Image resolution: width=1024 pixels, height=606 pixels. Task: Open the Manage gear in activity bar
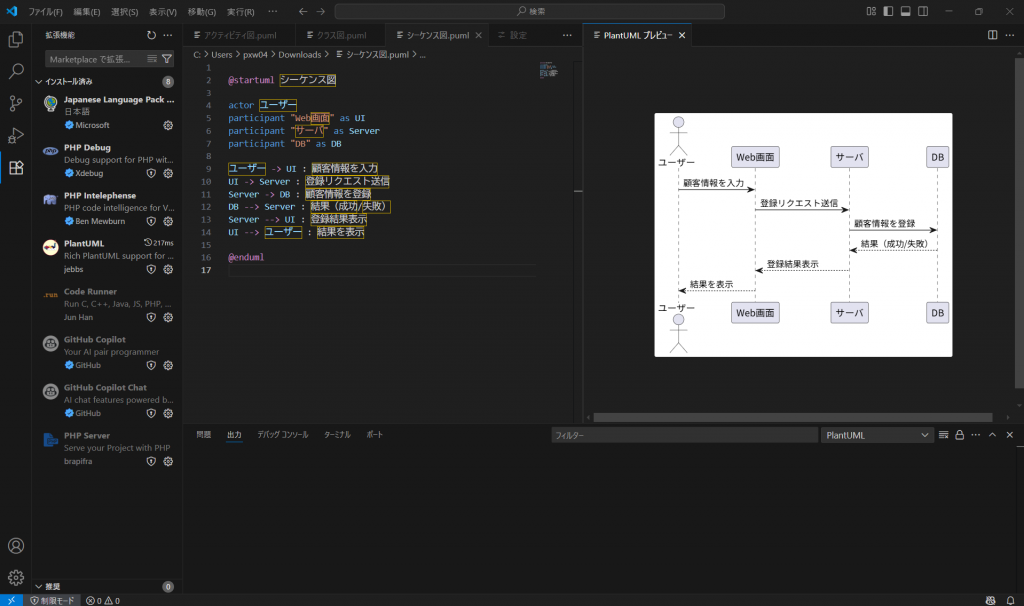click(16, 578)
